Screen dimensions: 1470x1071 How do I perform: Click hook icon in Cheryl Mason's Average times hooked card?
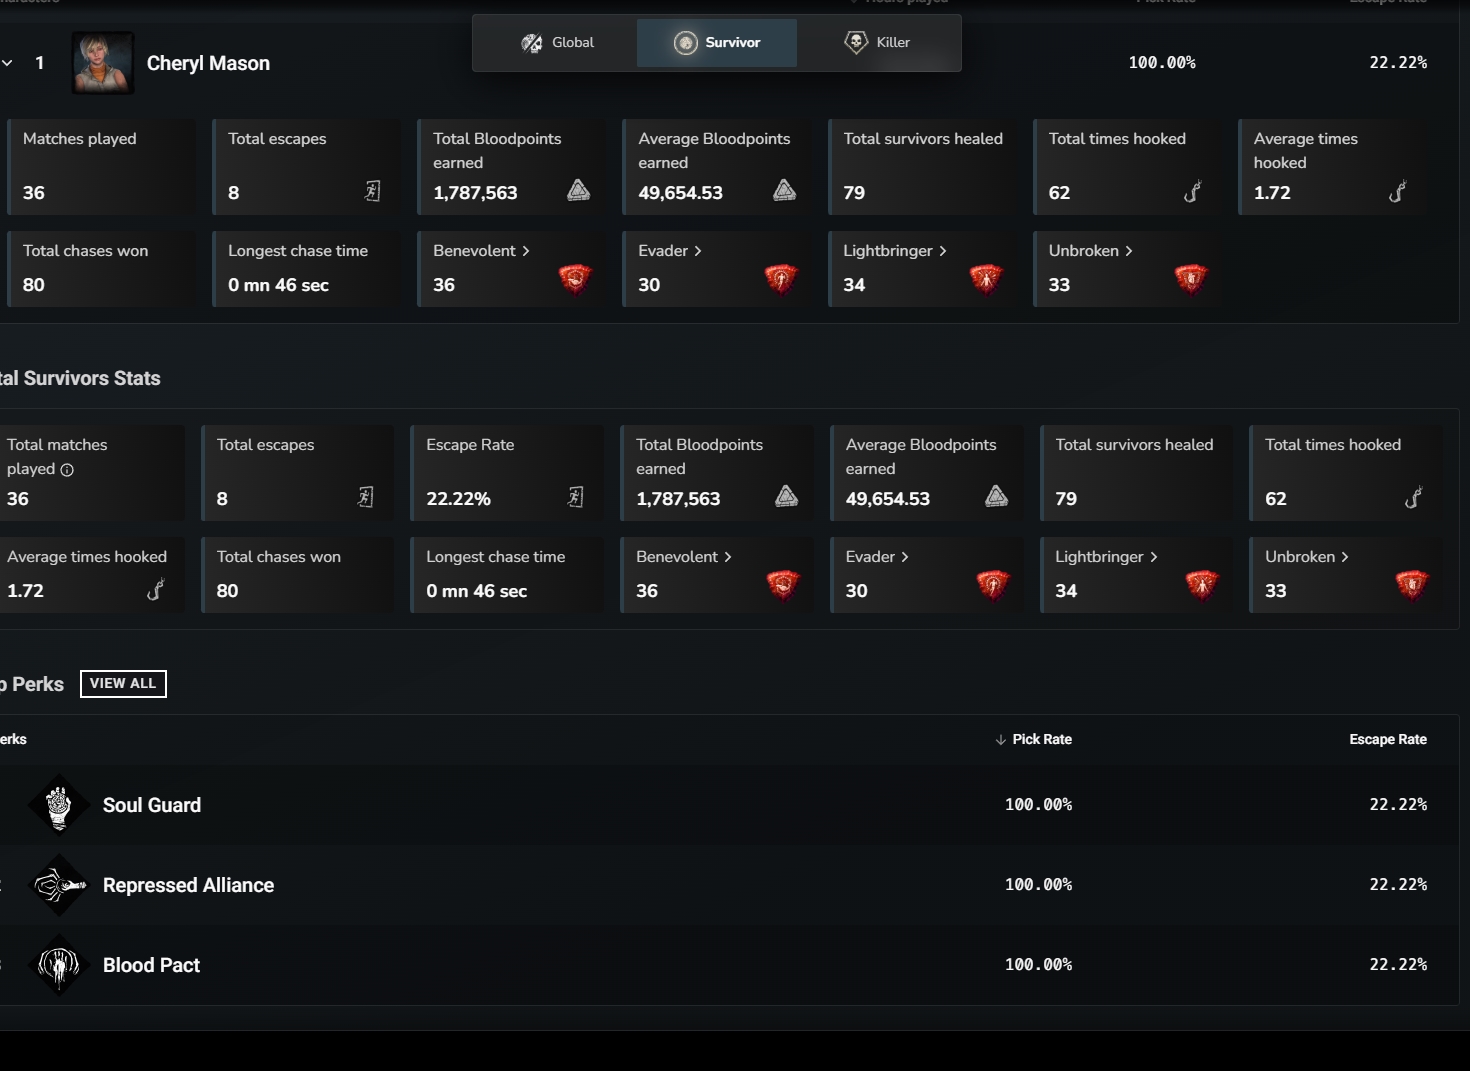pyautogui.click(x=1397, y=191)
